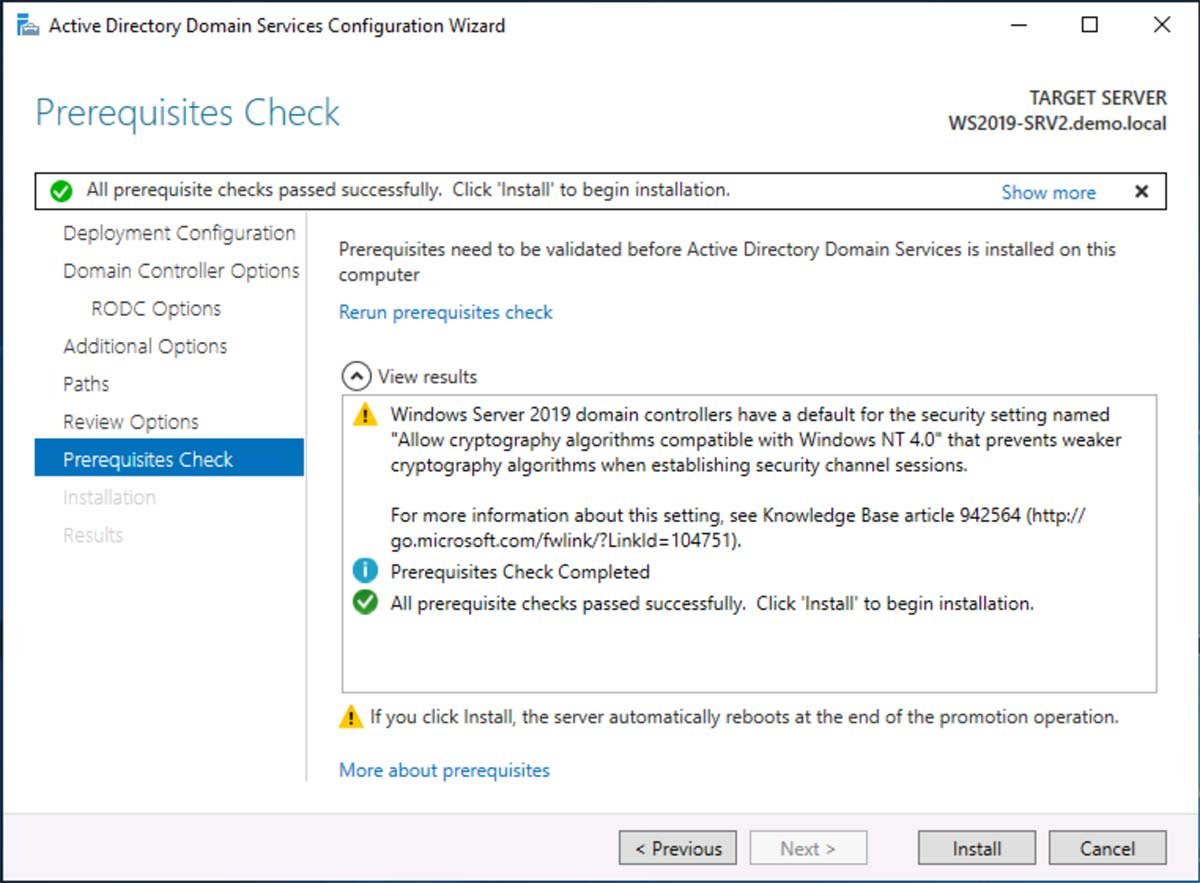The height and width of the screenshot is (883, 1200).
Task: Open Domain Controller Options page
Action: point(181,271)
